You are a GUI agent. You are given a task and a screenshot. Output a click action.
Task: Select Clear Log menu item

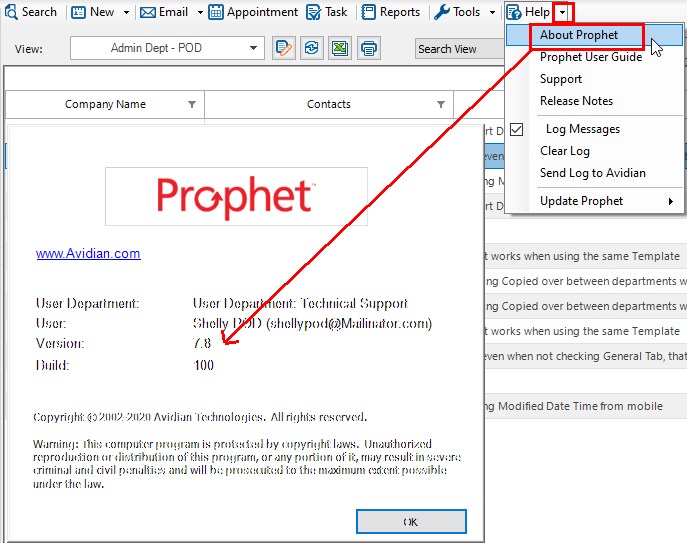[565, 151]
